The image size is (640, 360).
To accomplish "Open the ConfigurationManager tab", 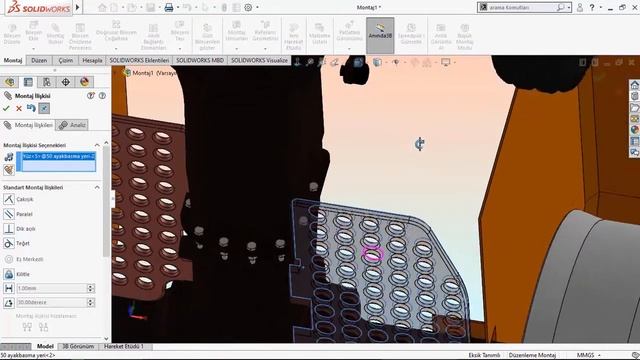I will 47,82.
